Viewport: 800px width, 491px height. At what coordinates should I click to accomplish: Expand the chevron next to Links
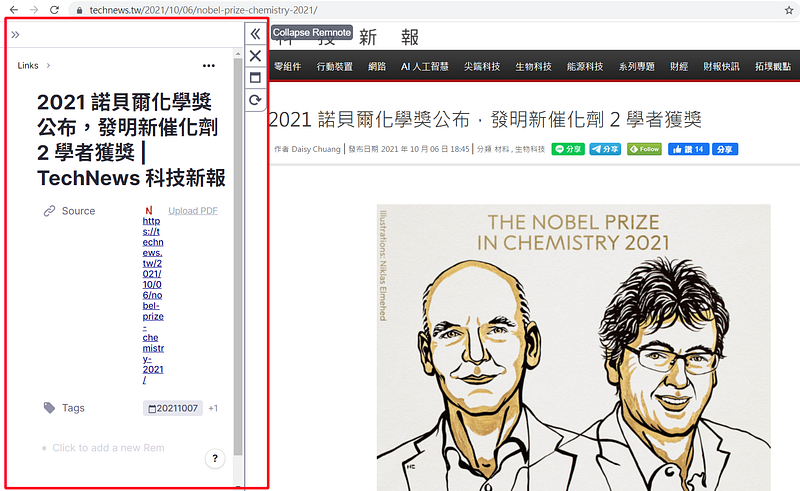click(48, 65)
